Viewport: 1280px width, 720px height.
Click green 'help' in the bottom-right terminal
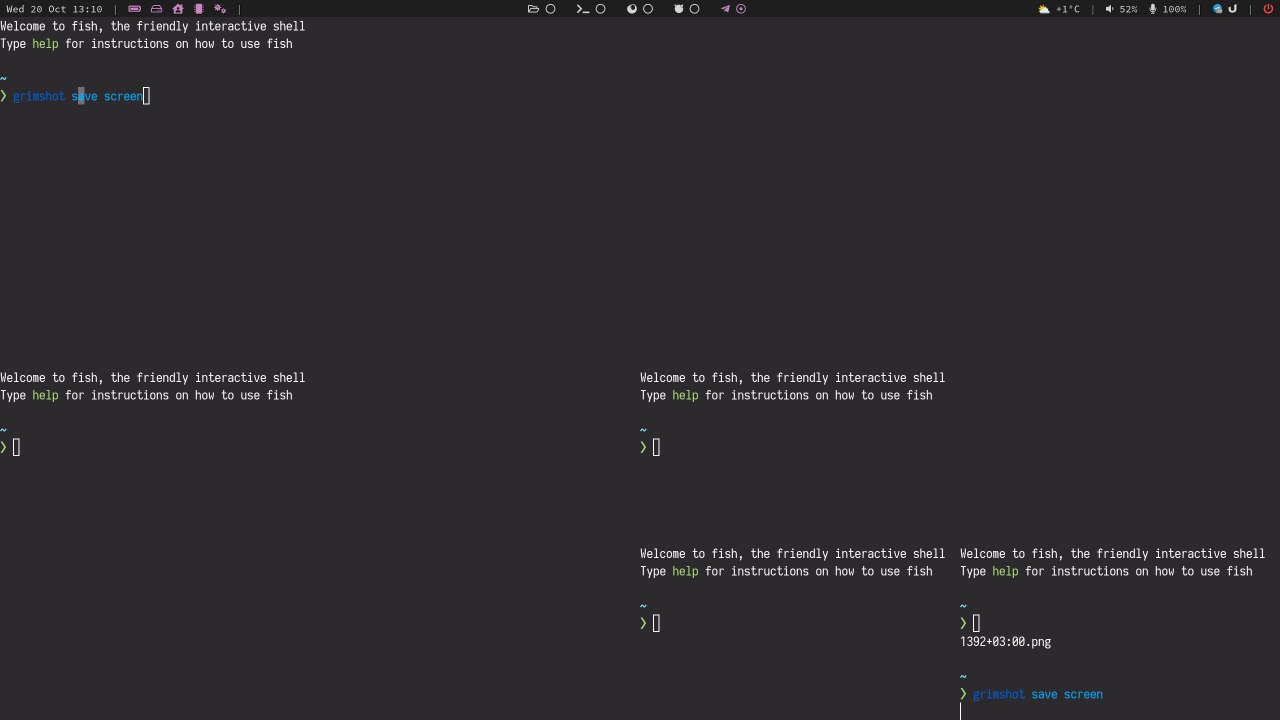1005,571
